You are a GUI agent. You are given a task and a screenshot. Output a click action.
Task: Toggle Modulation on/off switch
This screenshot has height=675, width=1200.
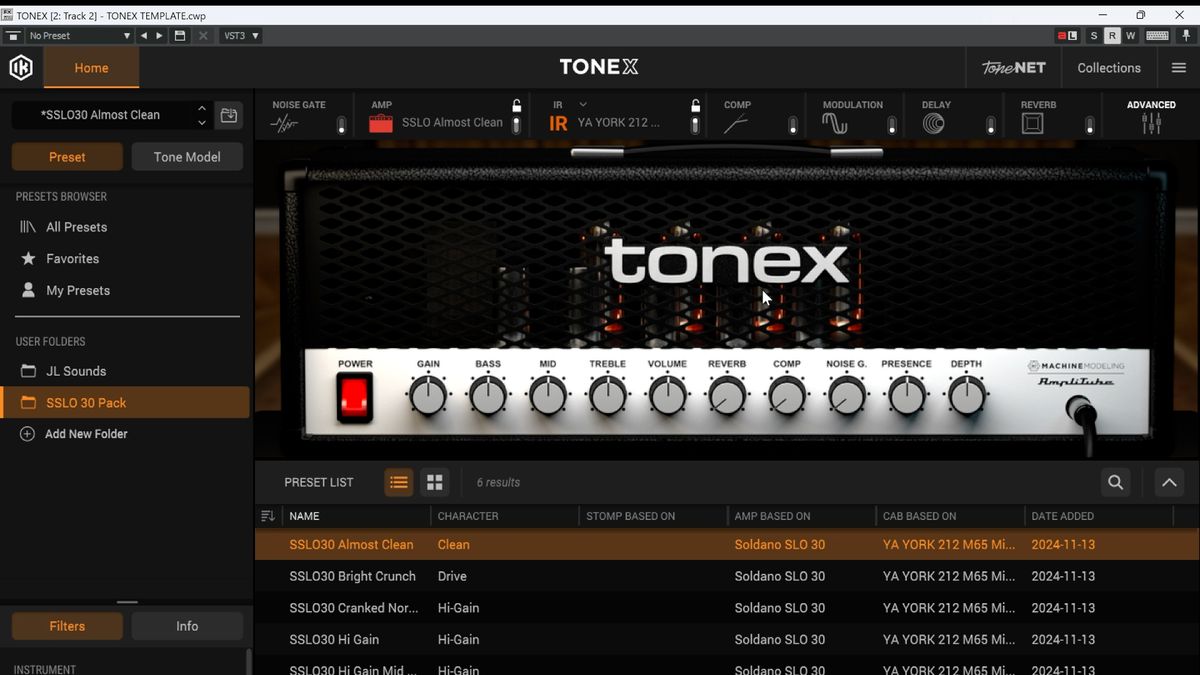click(892, 125)
